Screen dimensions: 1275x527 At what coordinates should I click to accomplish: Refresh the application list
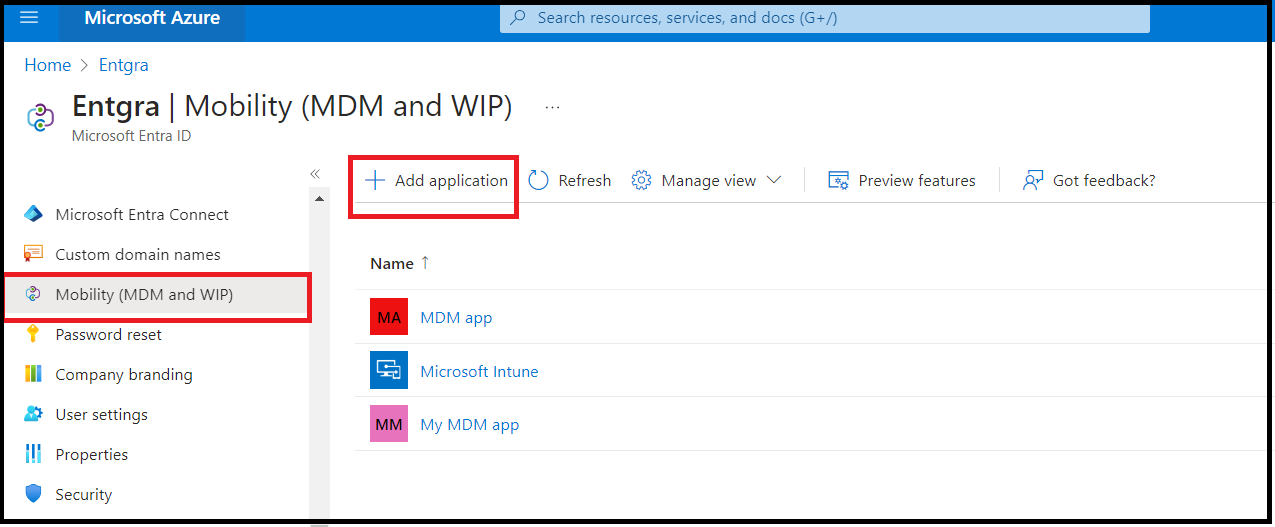tap(570, 181)
